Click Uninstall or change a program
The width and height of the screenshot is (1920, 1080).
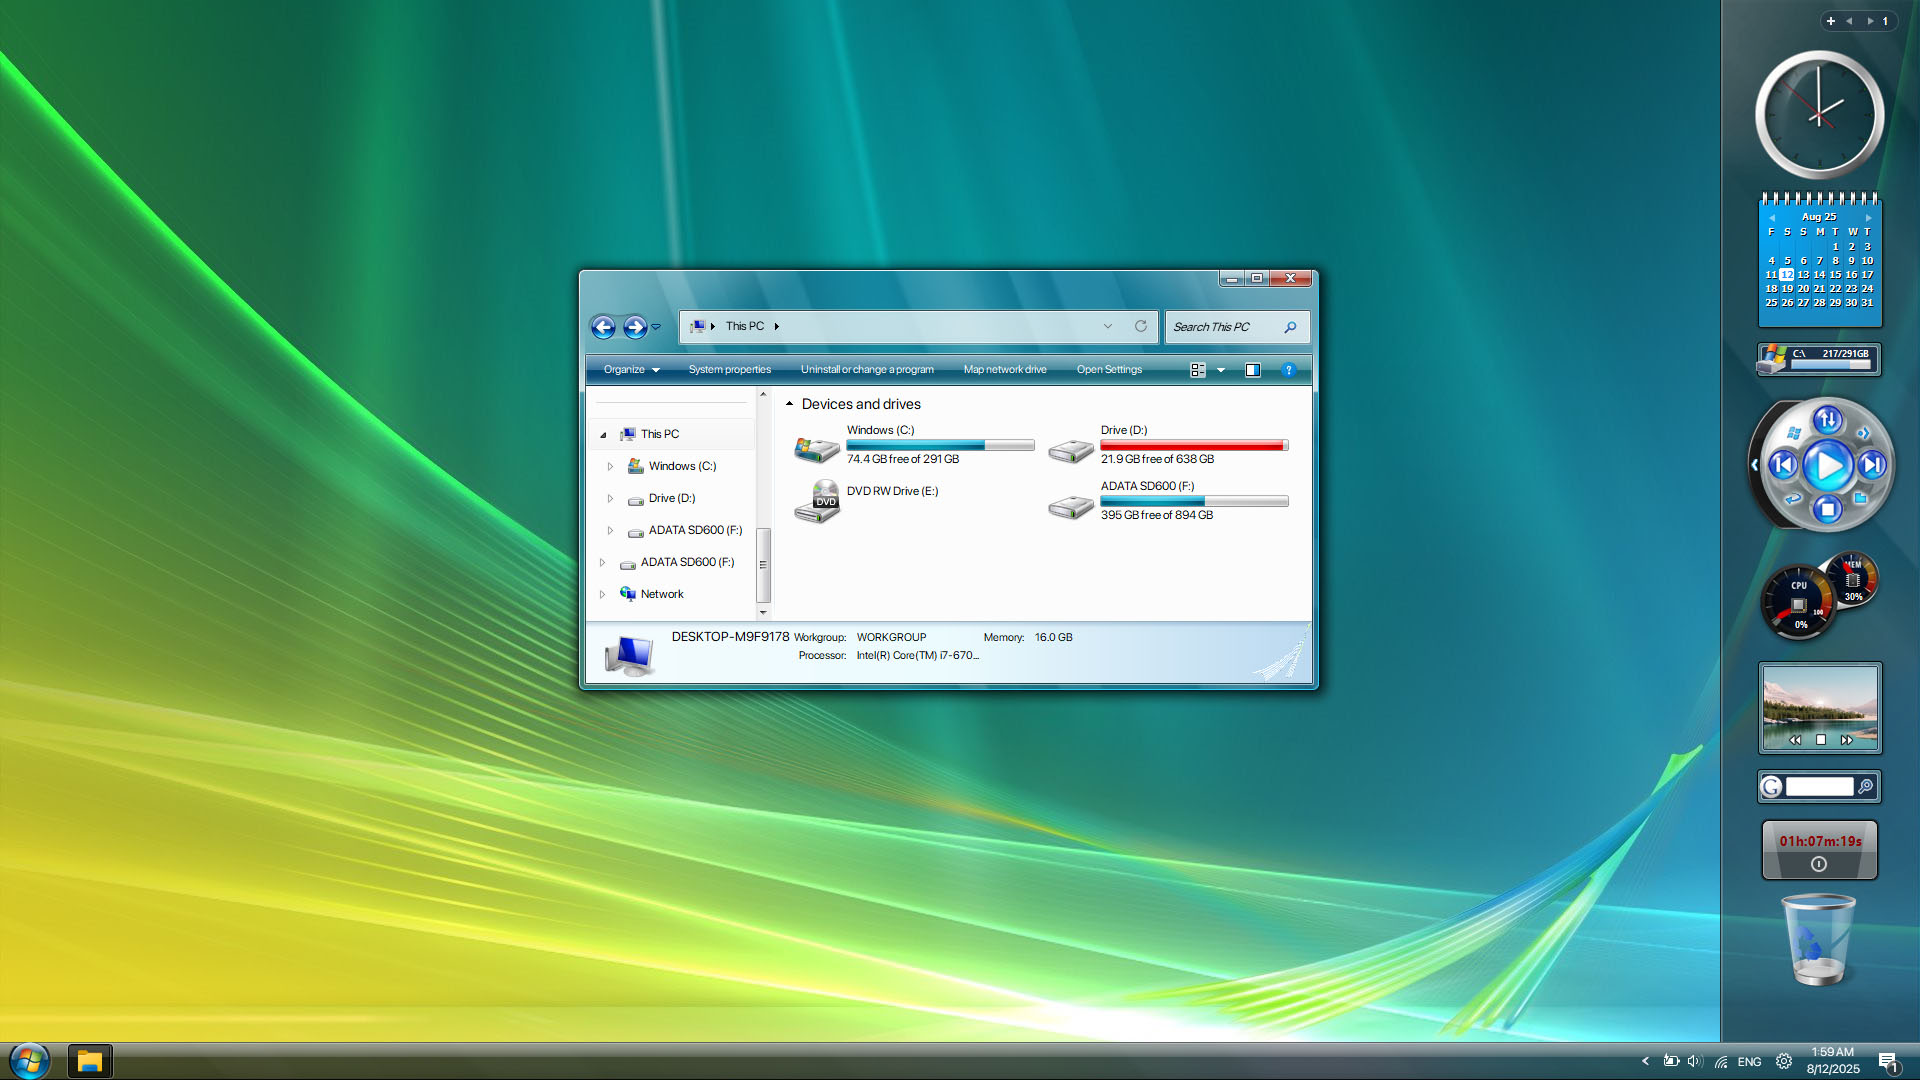[x=867, y=370]
